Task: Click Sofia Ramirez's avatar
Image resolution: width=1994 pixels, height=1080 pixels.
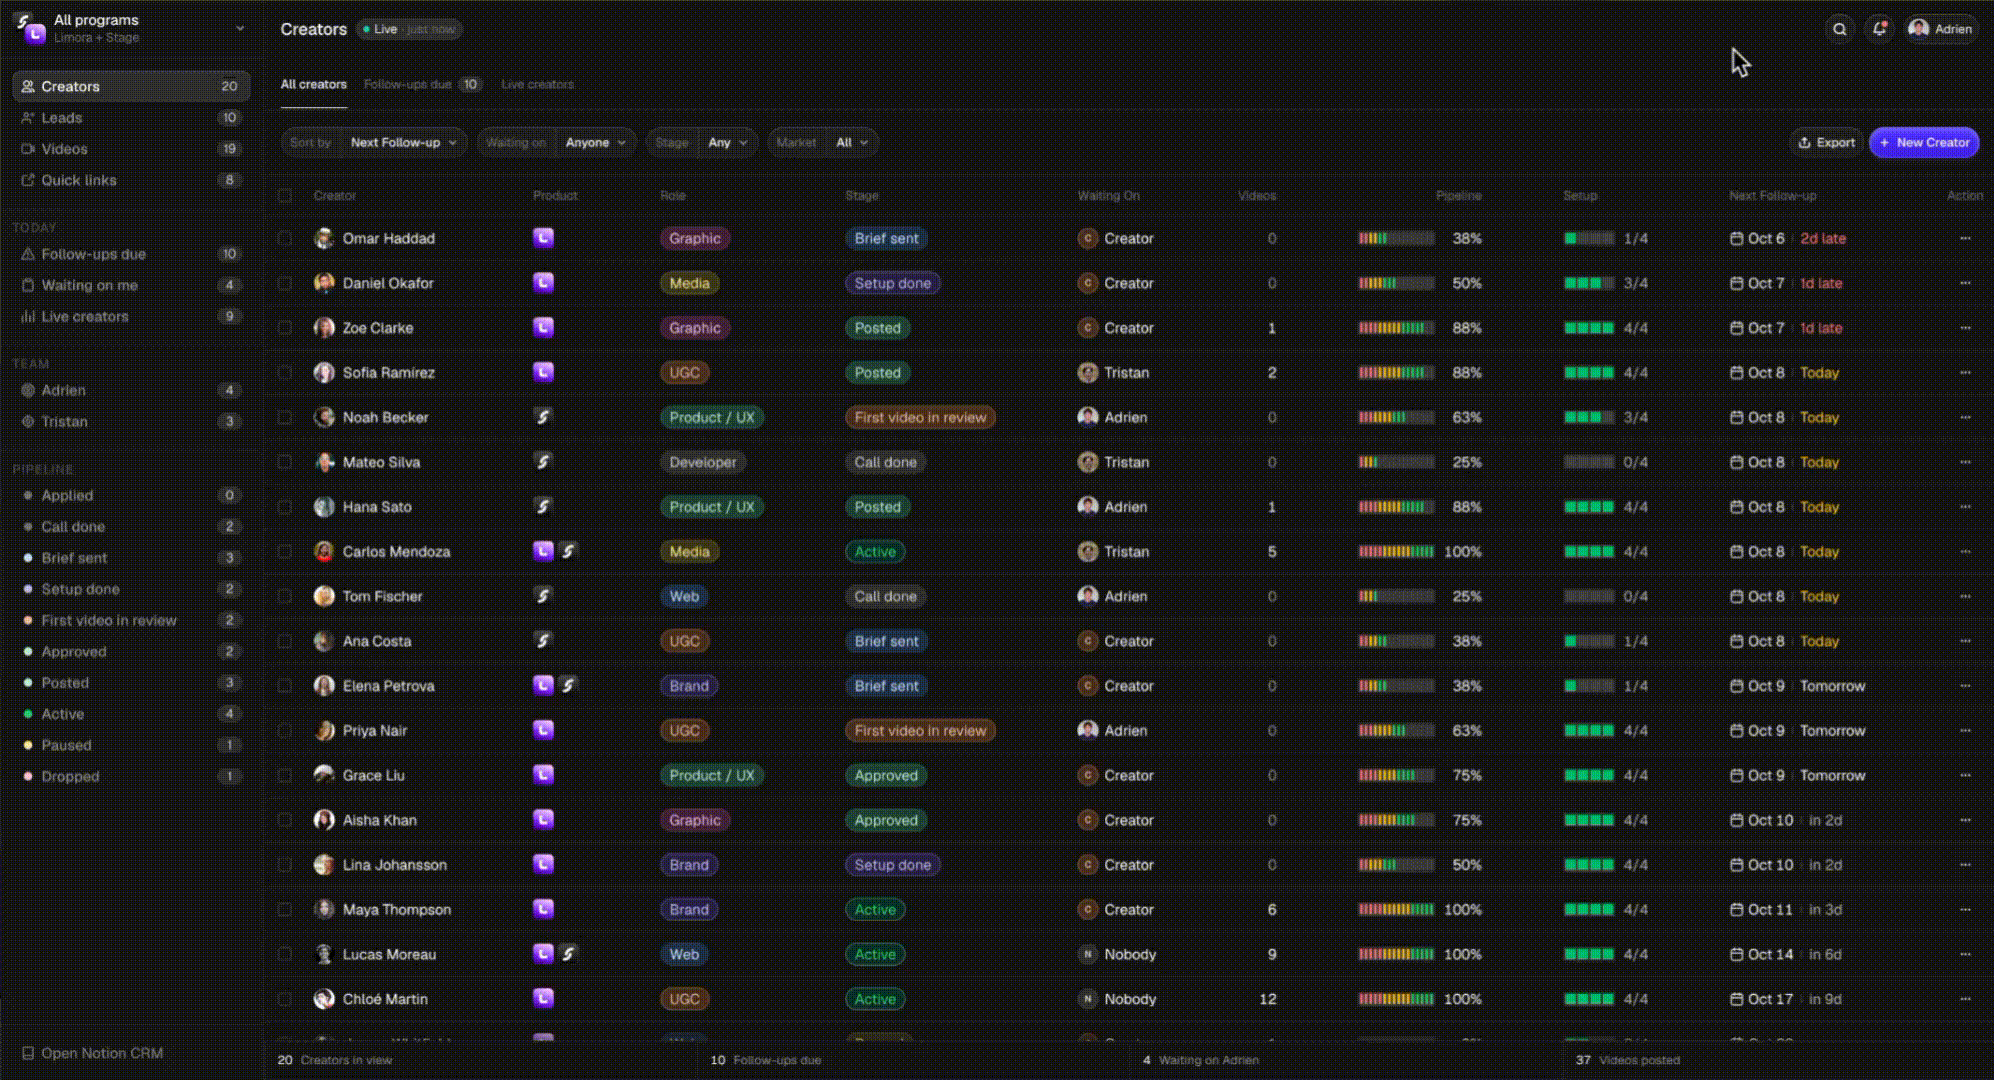Action: click(324, 372)
